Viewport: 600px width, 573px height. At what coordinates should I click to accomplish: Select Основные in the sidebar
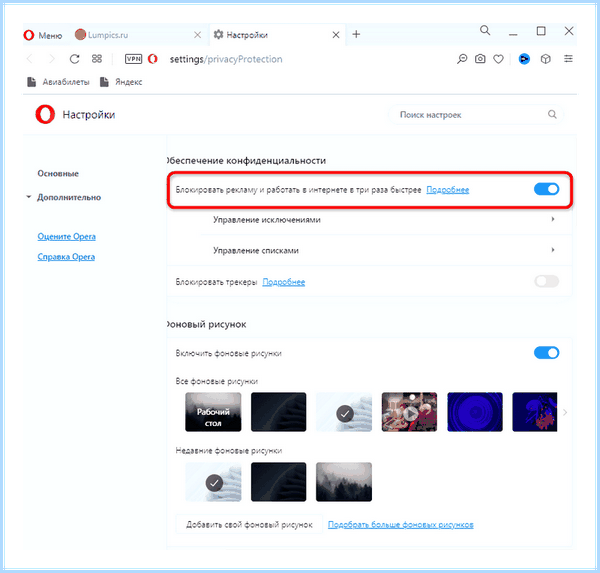pyautogui.click(x=58, y=173)
